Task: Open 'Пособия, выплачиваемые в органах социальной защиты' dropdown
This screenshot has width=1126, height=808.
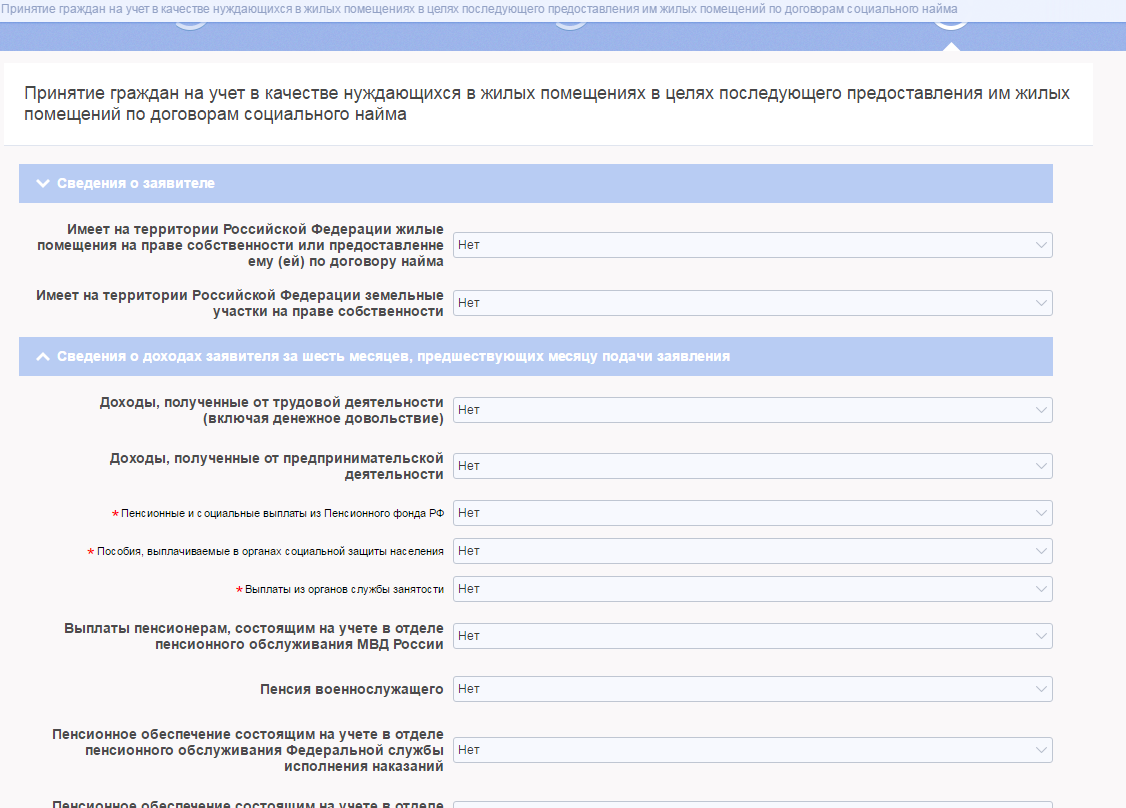Action: pyautogui.click(x=752, y=551)
